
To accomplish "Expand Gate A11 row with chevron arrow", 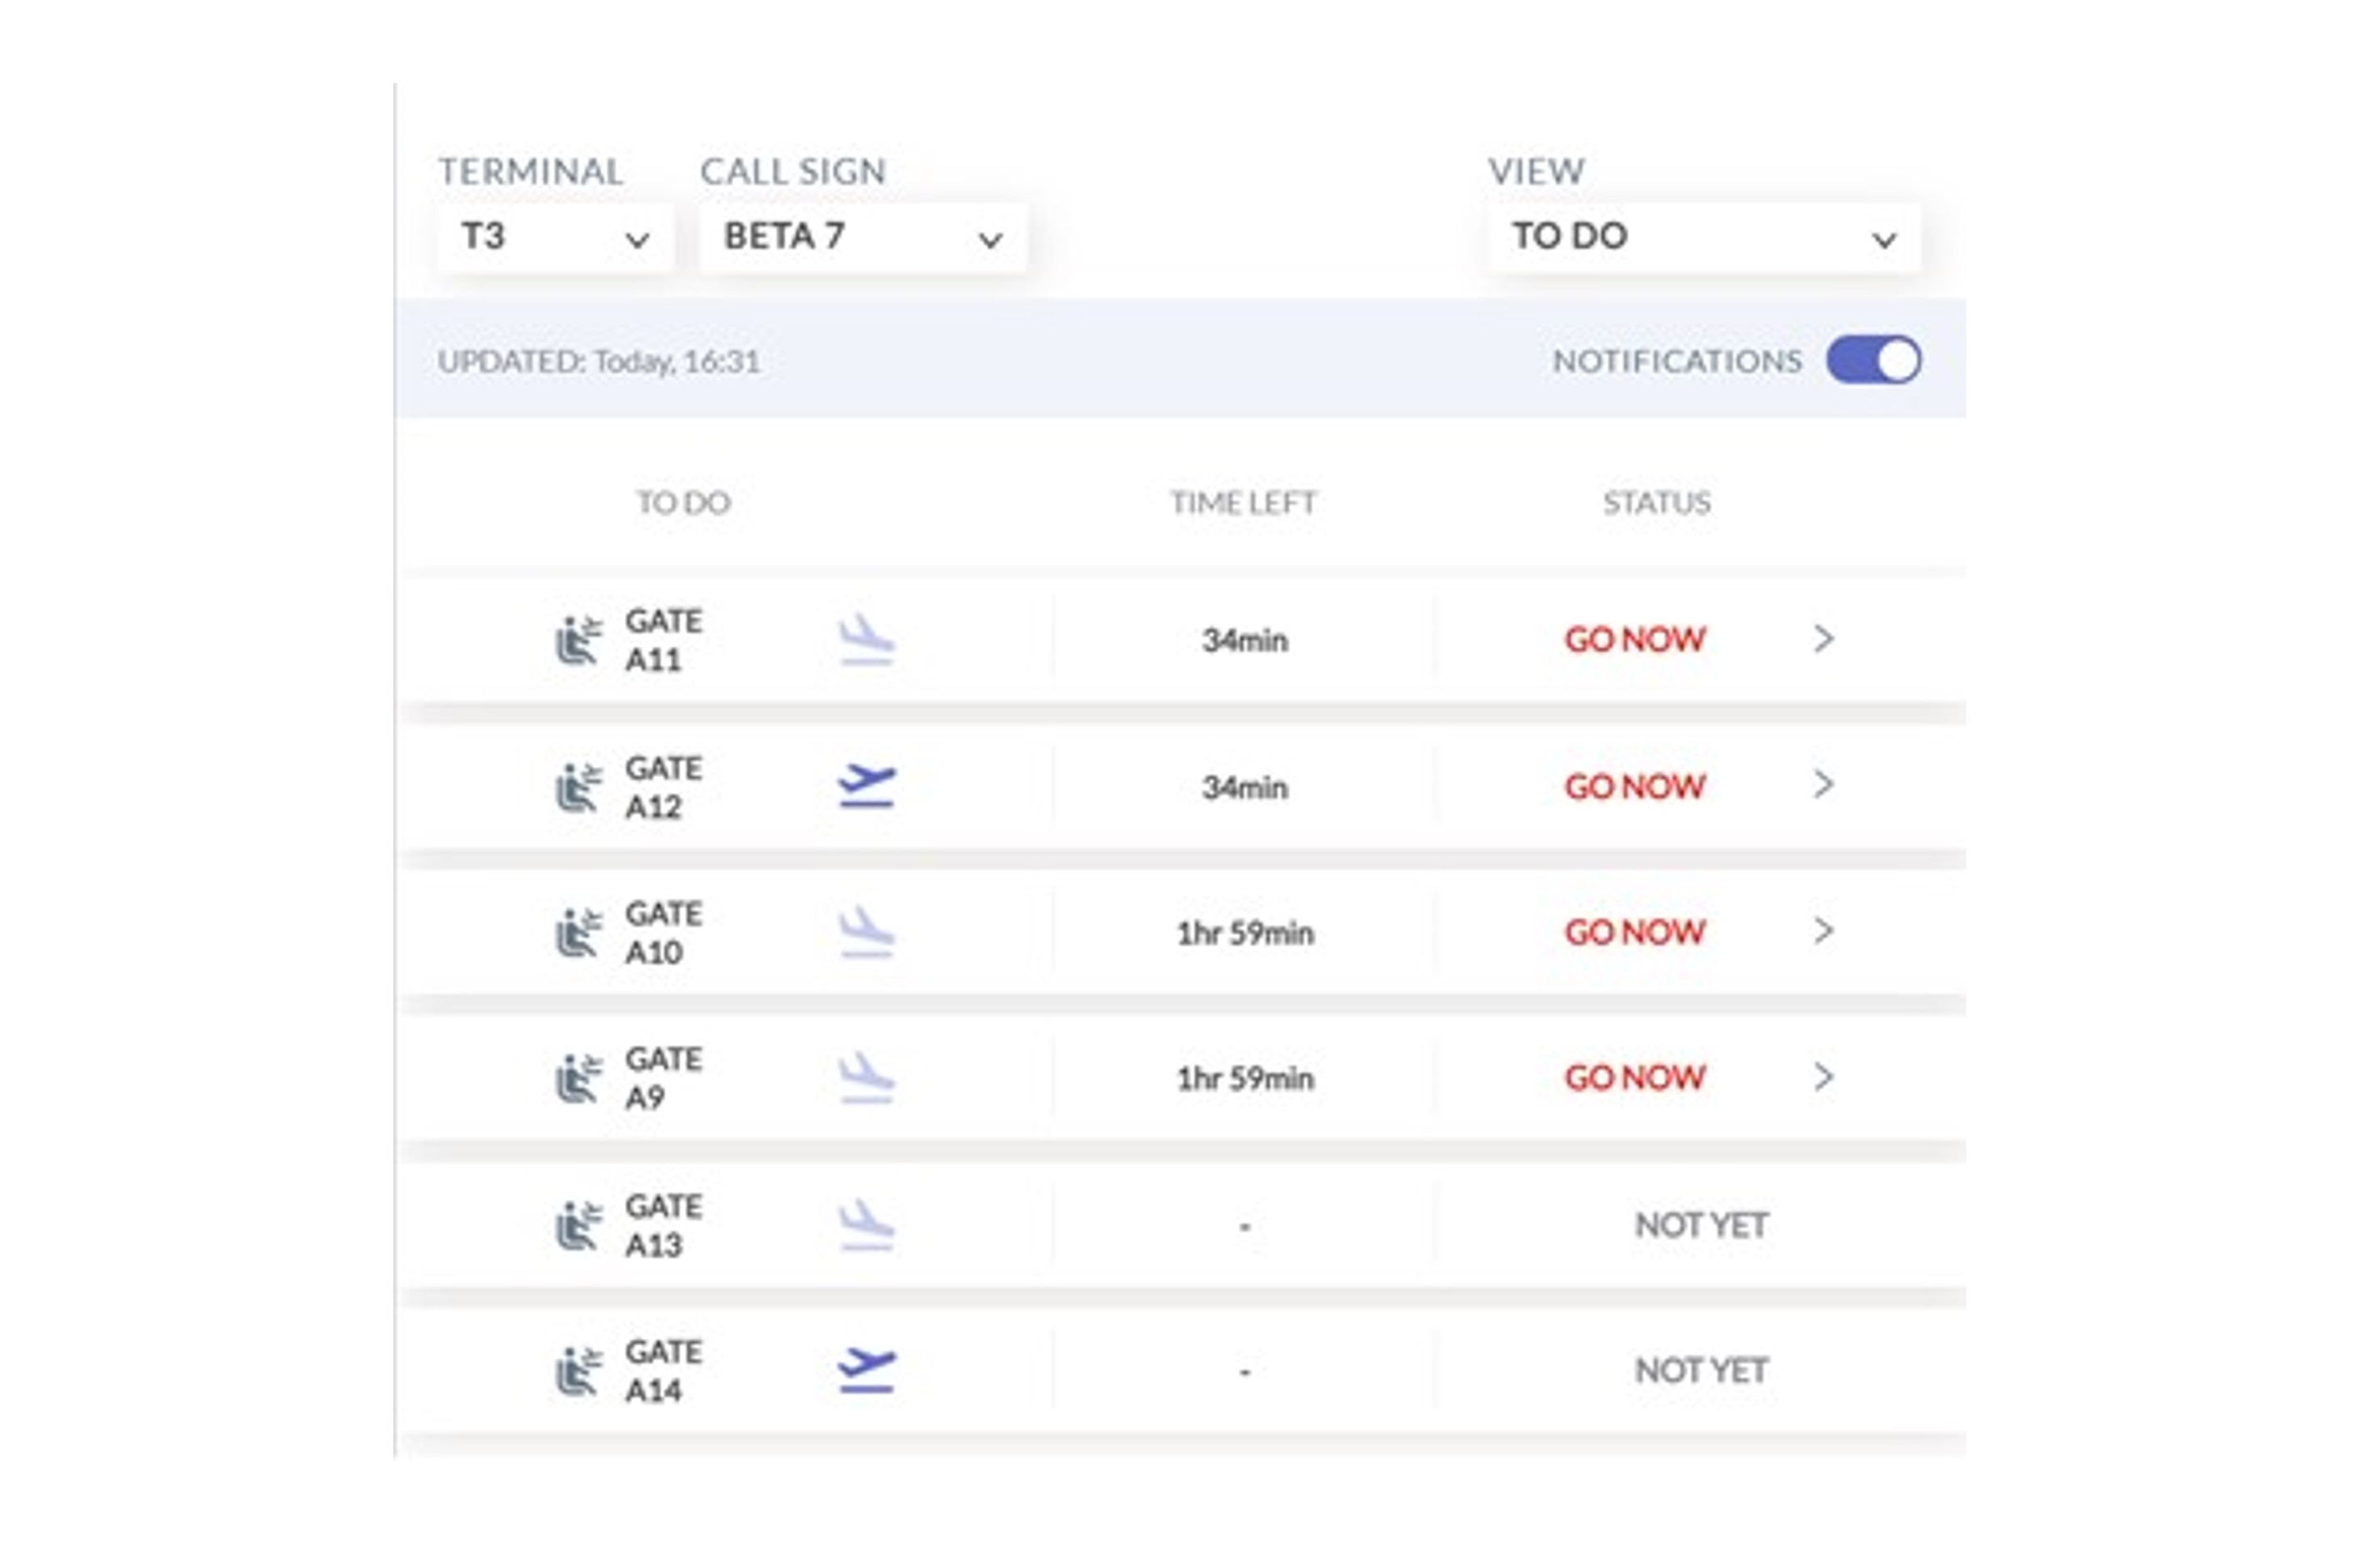I will pyautogui.click(x=1824, y=638).
